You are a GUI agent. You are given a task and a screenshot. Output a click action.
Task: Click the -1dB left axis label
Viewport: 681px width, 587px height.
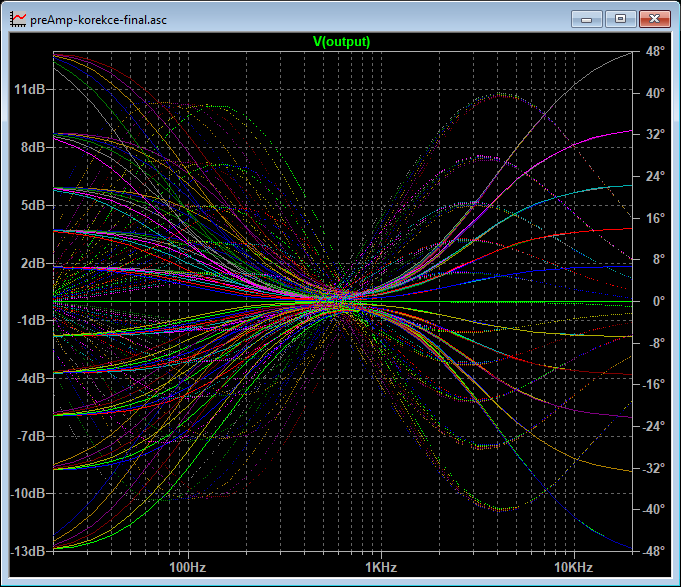[31, 320]
